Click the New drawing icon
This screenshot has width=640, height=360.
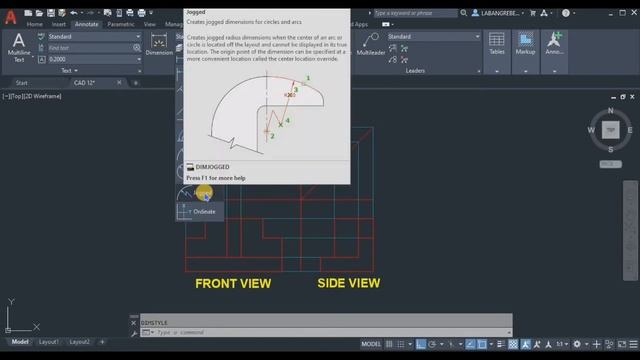pyautogui.click(x=28, y=13)
